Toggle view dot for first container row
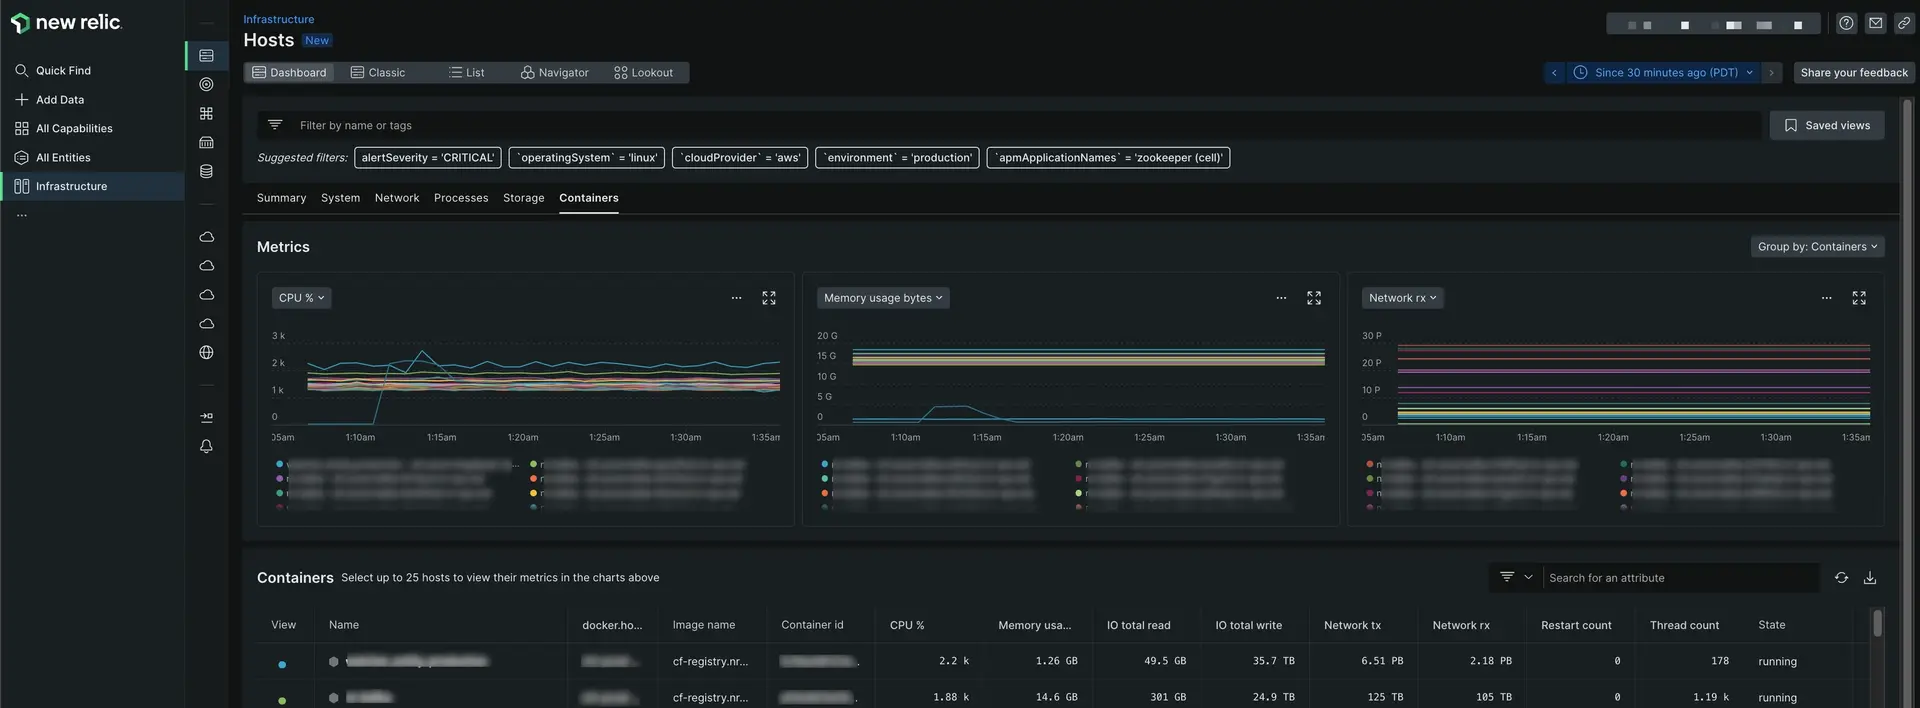 tap(282, 664)
